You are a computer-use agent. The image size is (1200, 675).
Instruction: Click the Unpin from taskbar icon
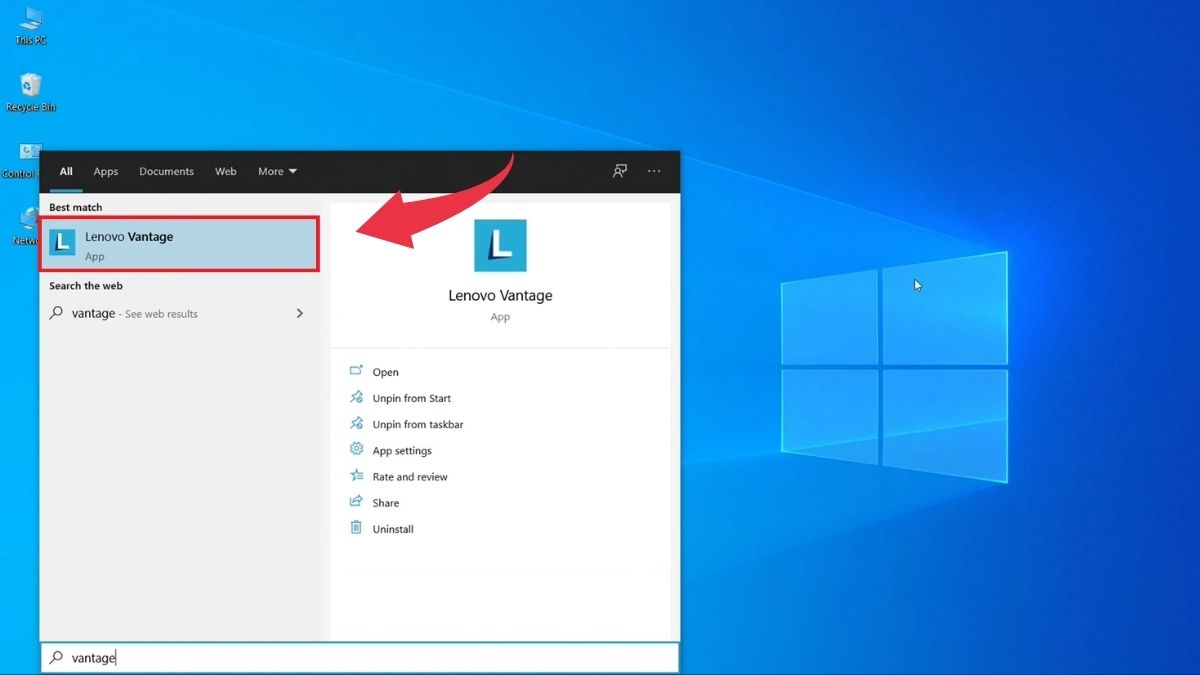356,423
